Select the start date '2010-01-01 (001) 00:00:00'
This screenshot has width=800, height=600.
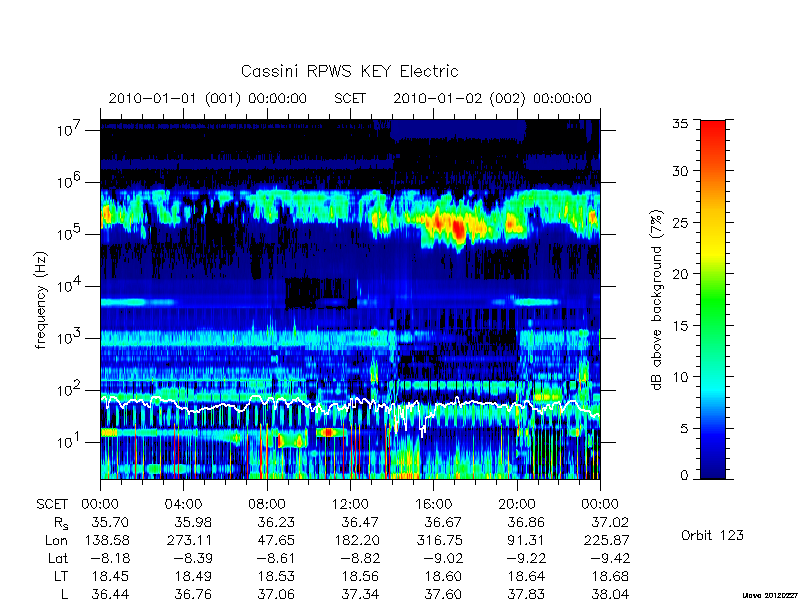pyautogui.click(x=208, y=98)
